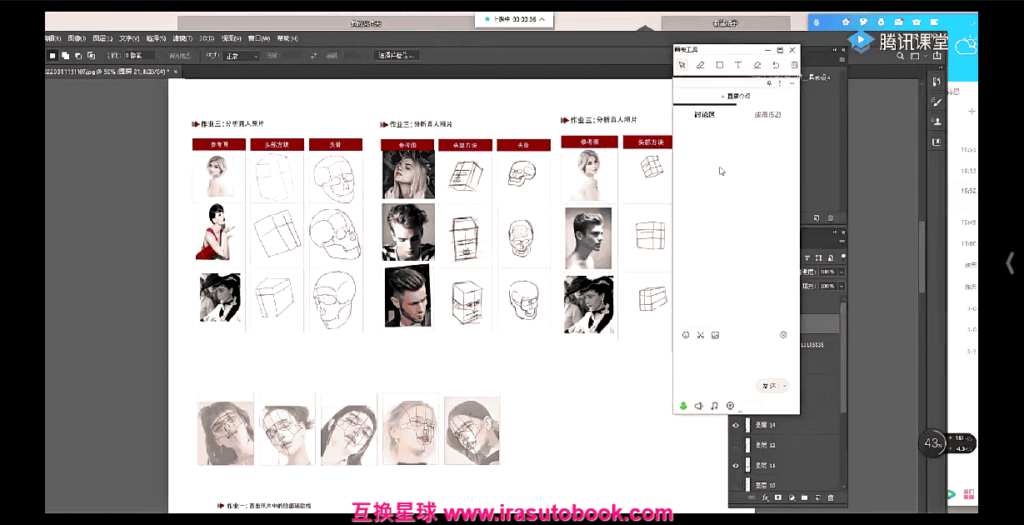Open the 帮助 menu

tap(287, 39)
